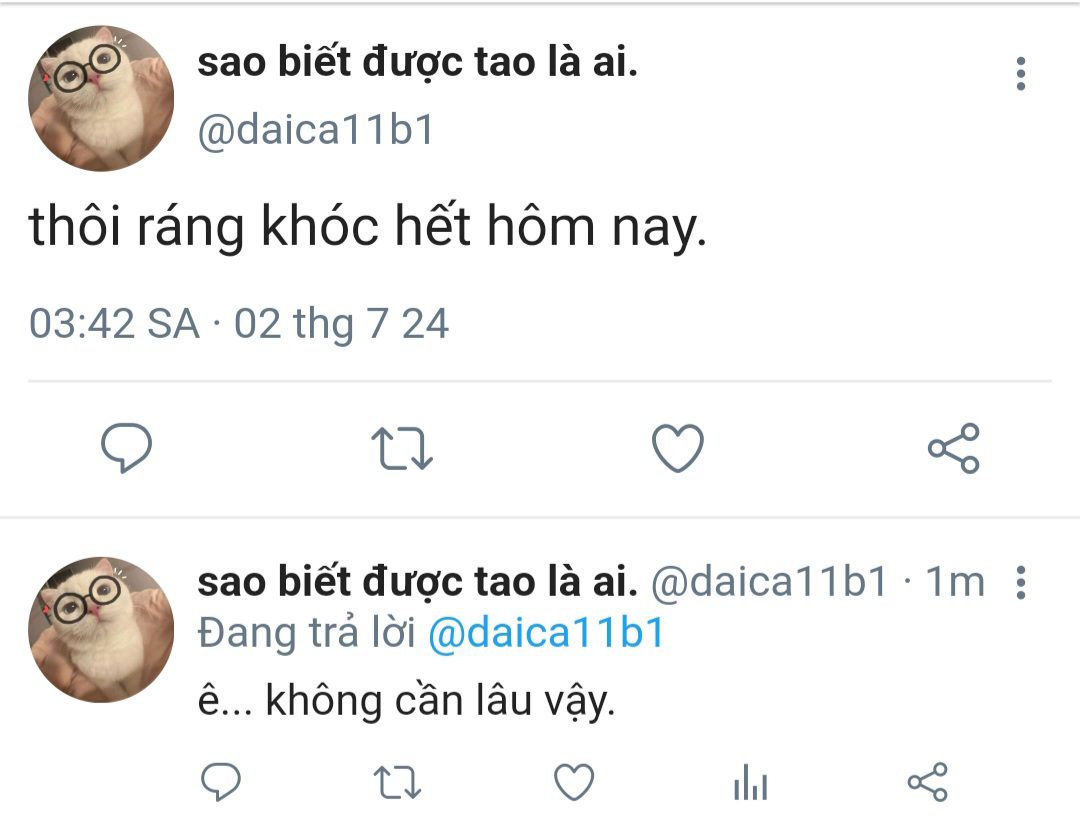The height and width of the screenshot is (825, 1080).
Task: Retweet the reply tweet
Action: click(x=397, y=783)
